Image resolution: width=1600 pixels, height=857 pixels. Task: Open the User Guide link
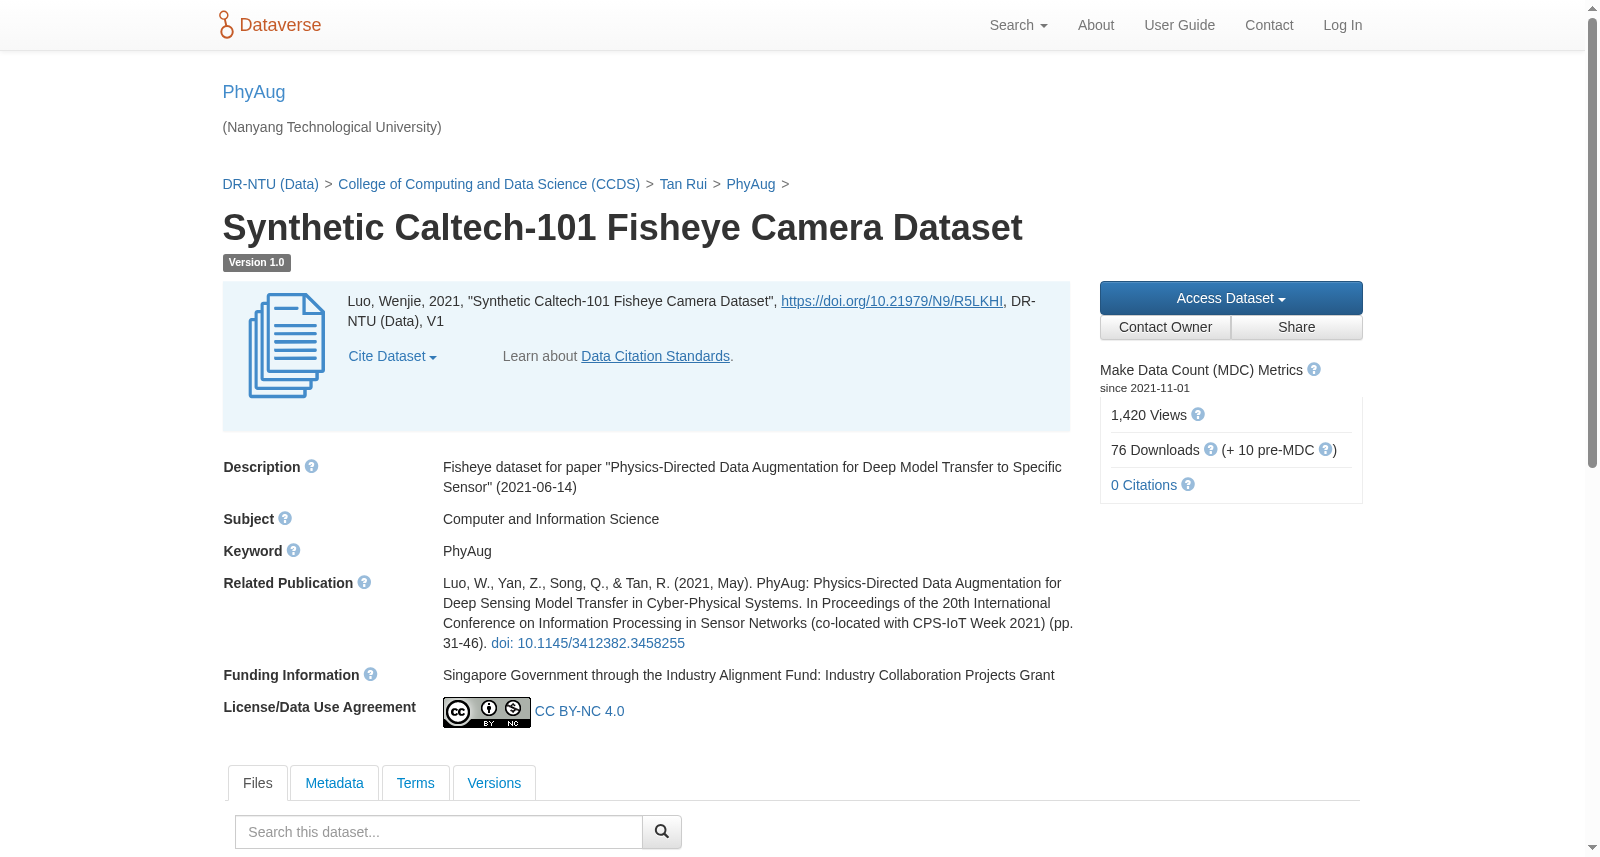point(1180,25)
